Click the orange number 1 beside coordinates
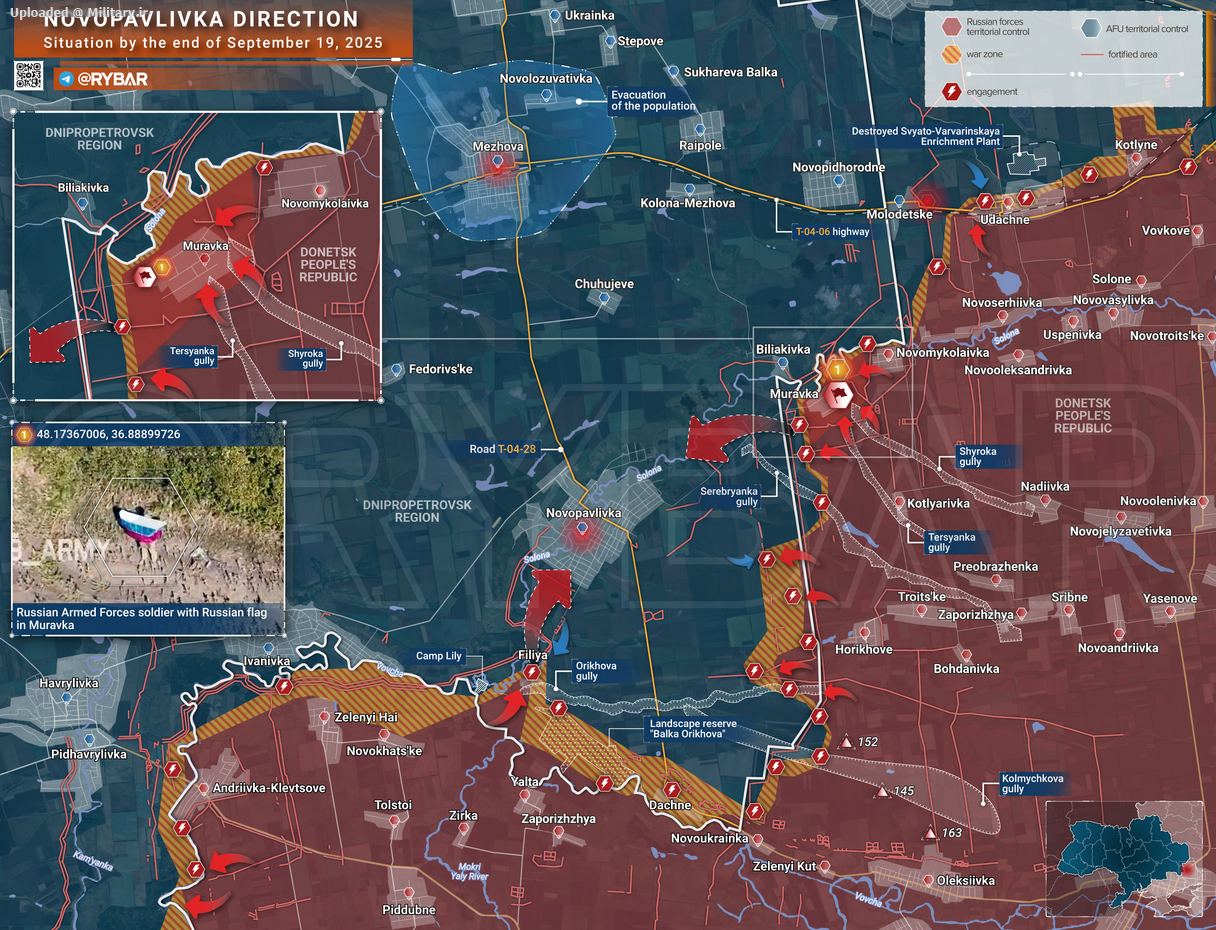1216x930 pixels. pos(24,434)
